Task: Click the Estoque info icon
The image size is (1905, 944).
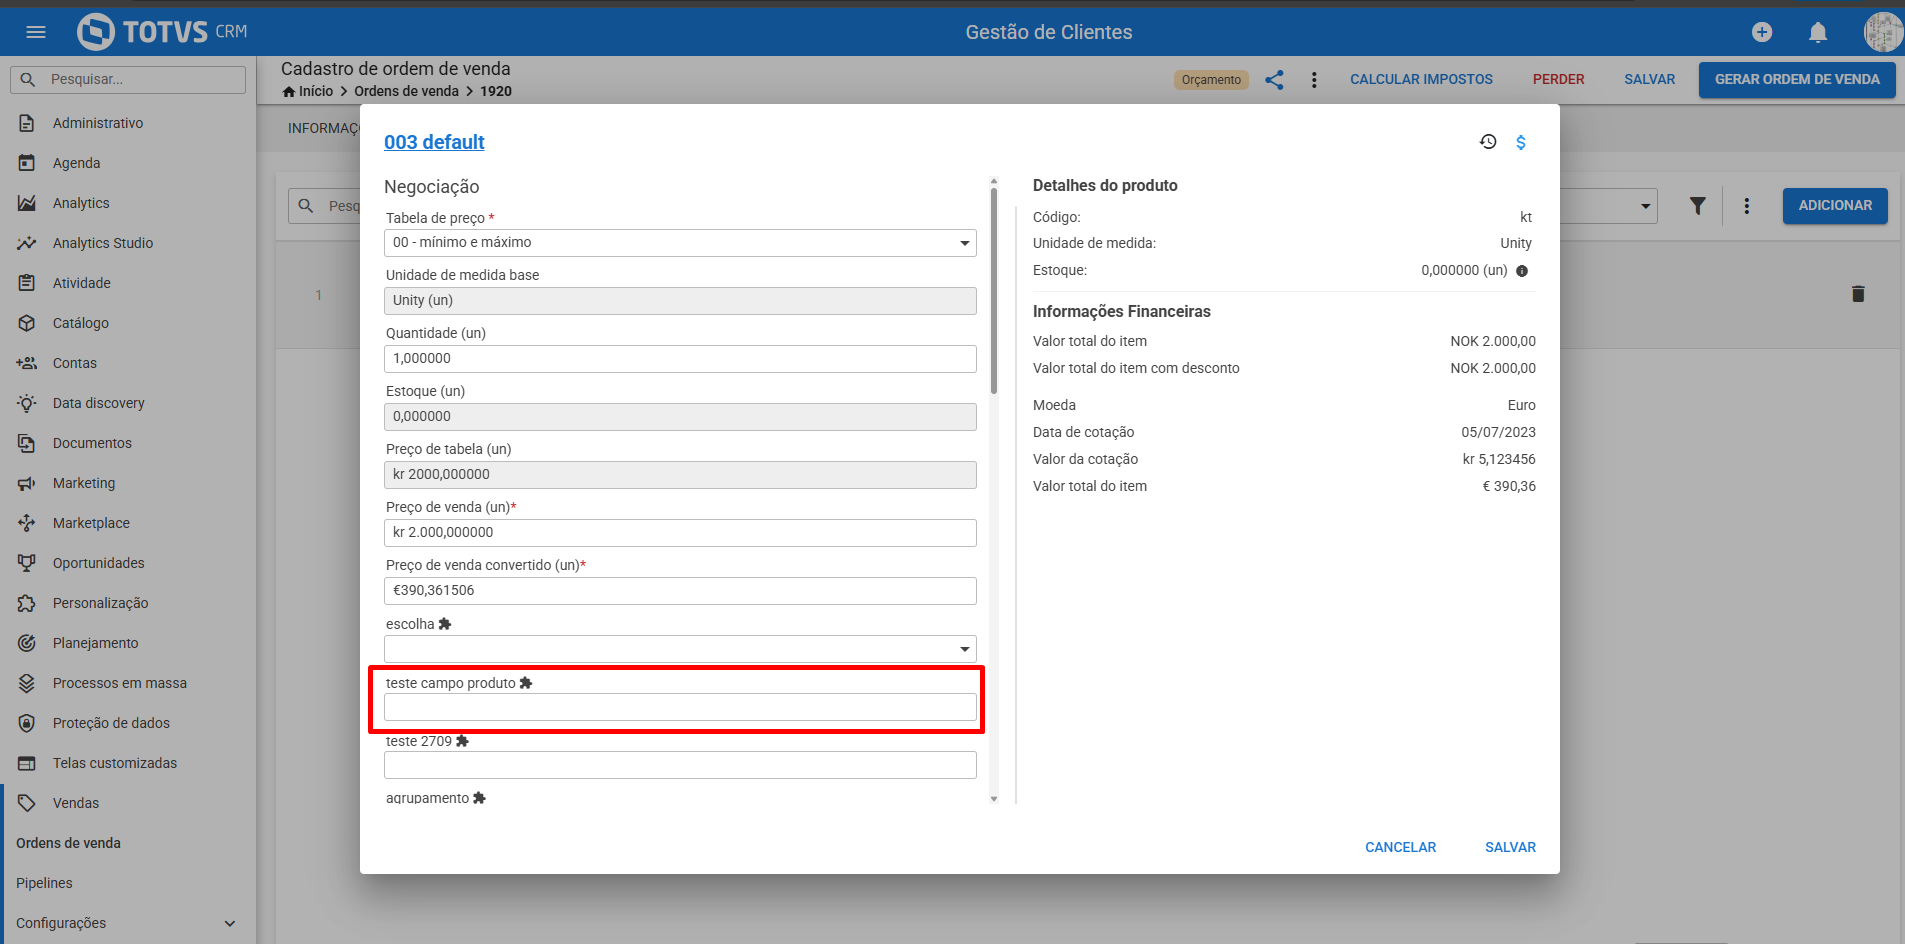Action: [1522, 271]
